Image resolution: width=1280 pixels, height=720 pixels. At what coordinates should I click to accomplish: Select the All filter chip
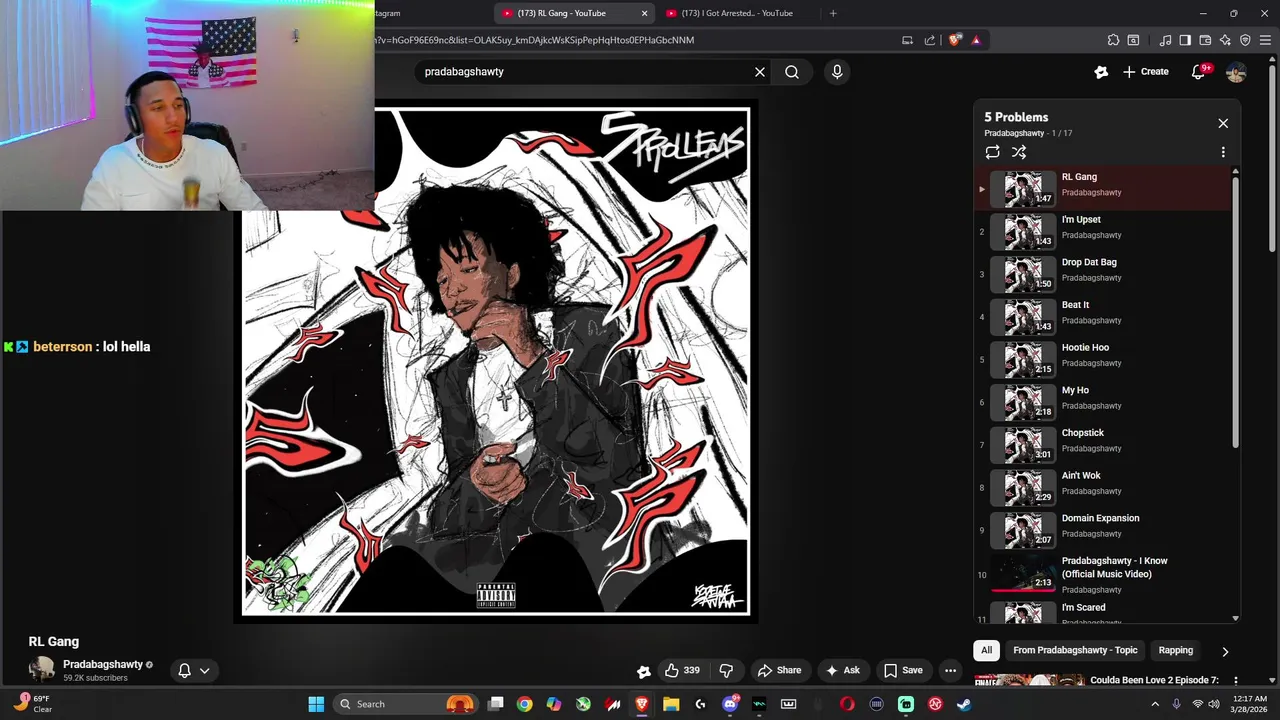click(x=986, y=650)
